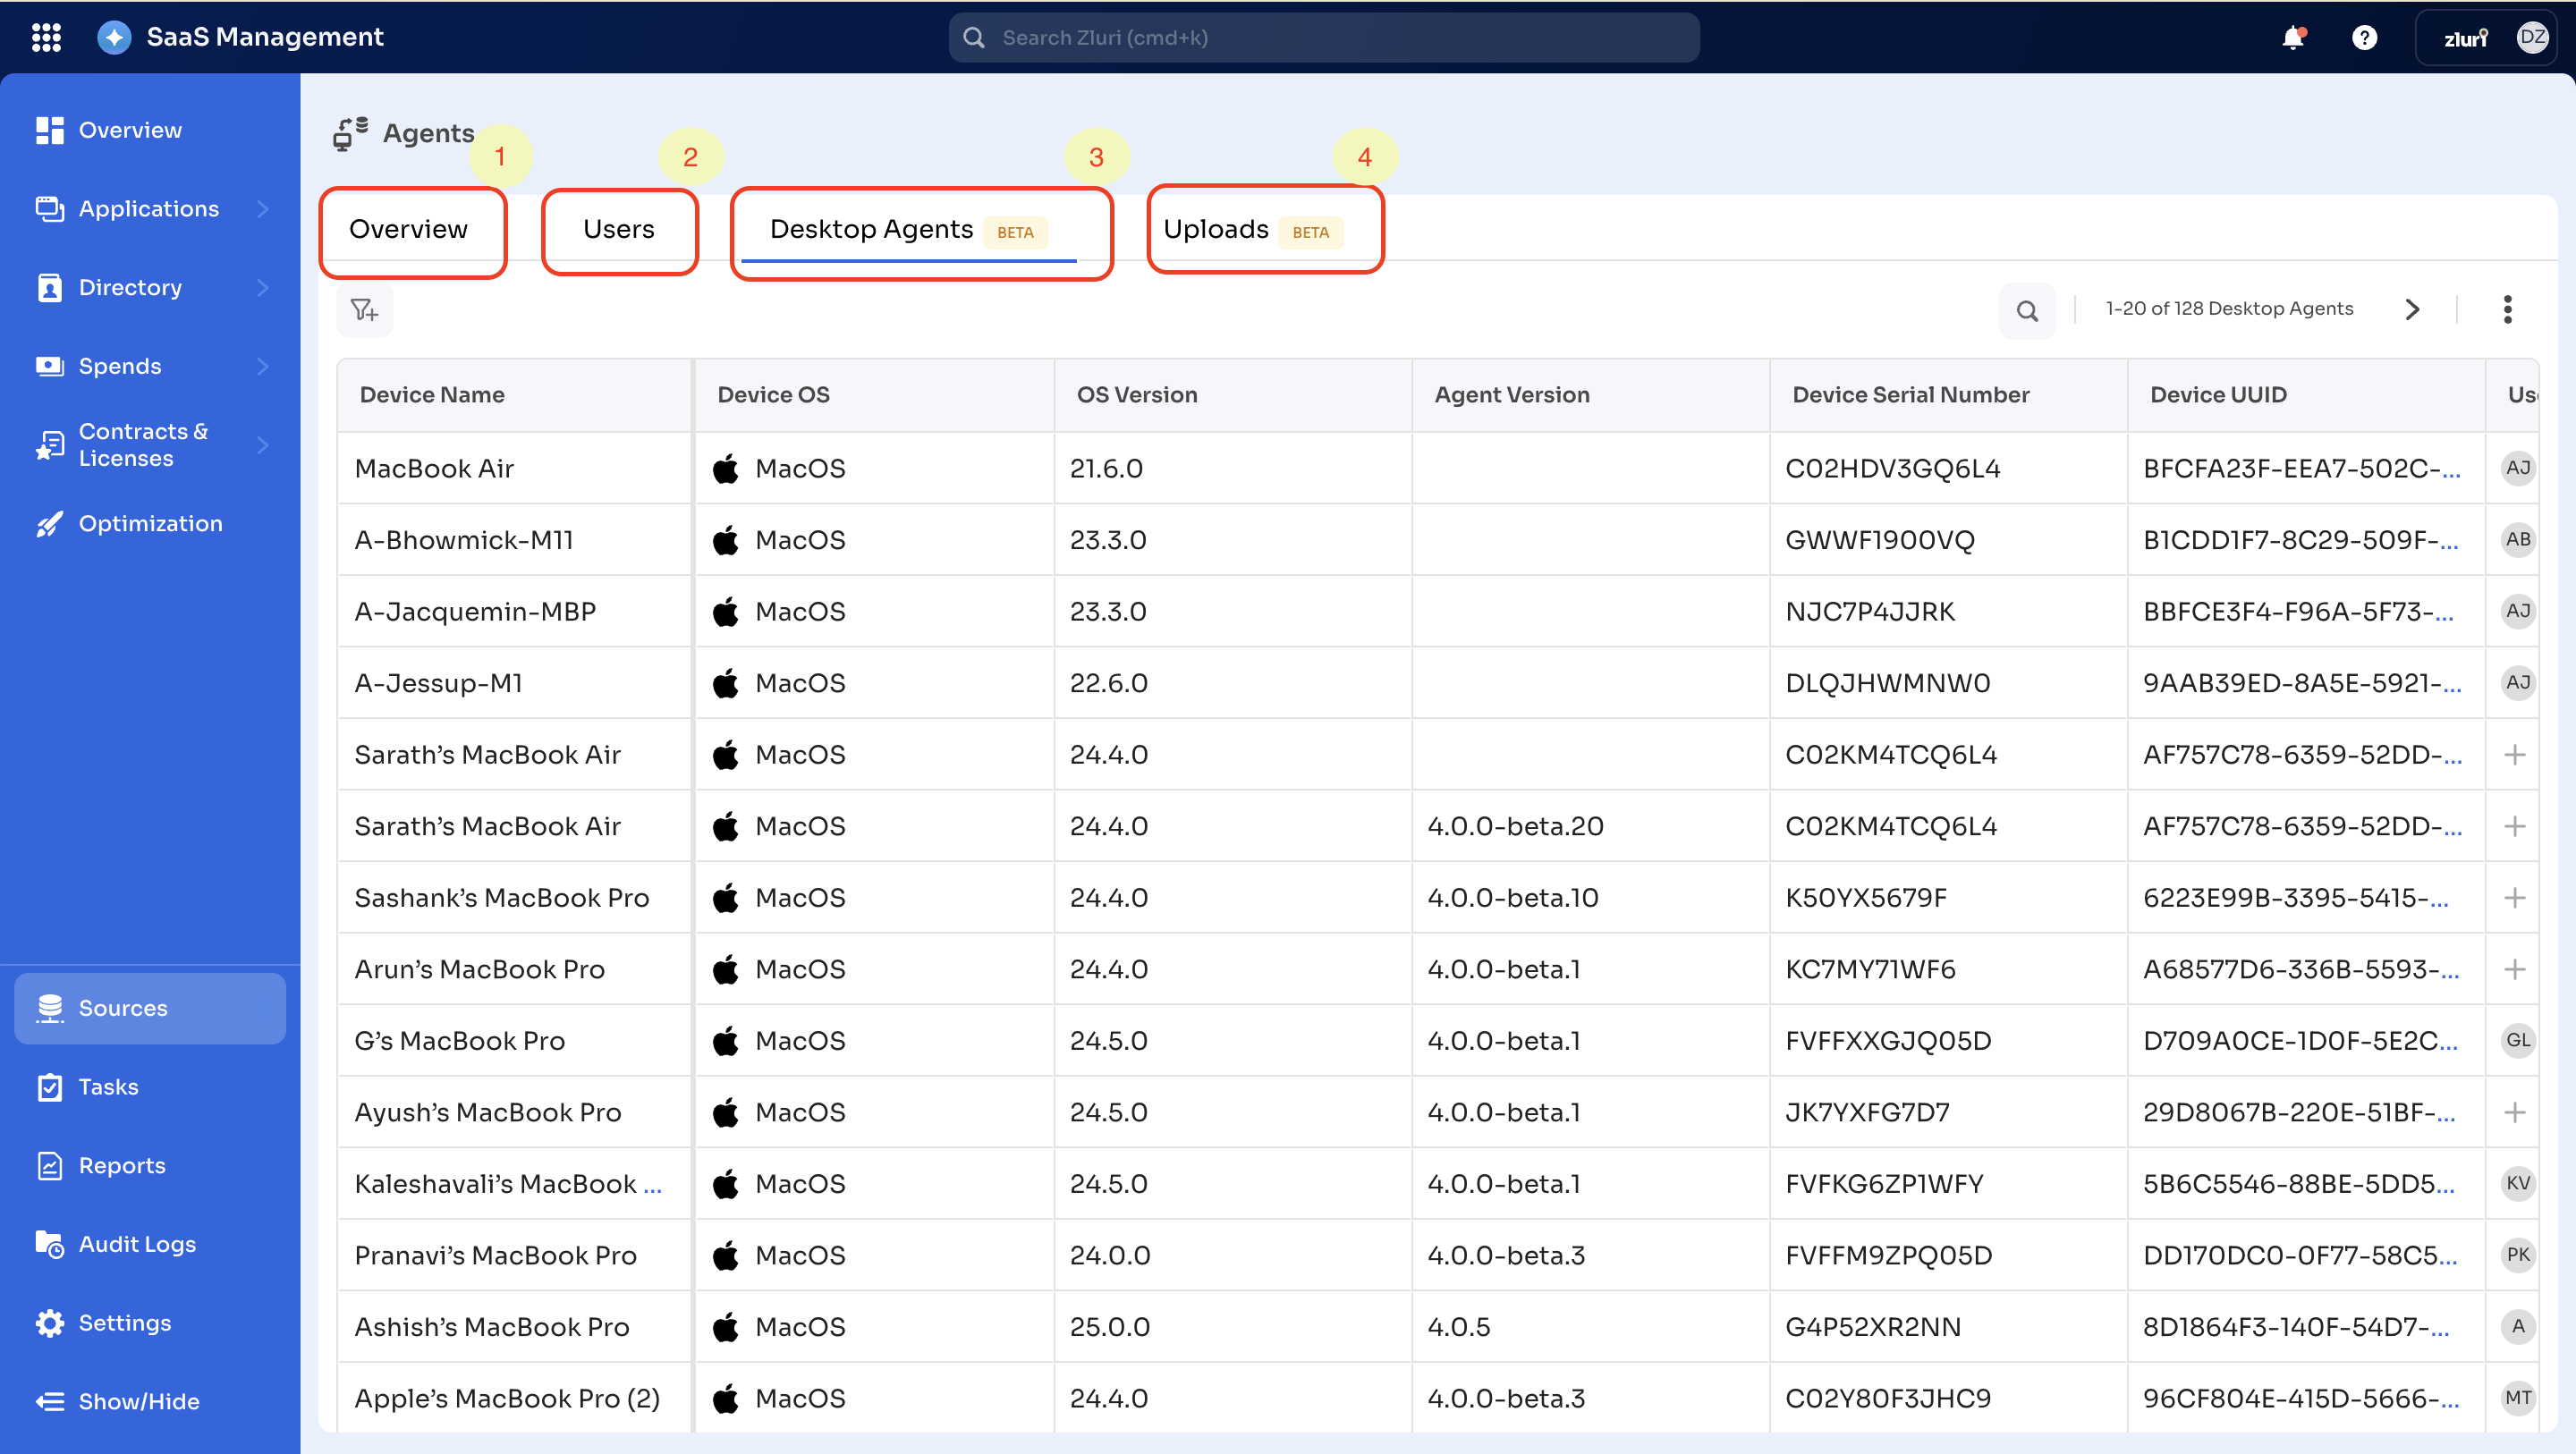This screenshot has height=1454, width=2576.
Task: Expand the Applications sidebar chevron
Action: tap(263, 209)
